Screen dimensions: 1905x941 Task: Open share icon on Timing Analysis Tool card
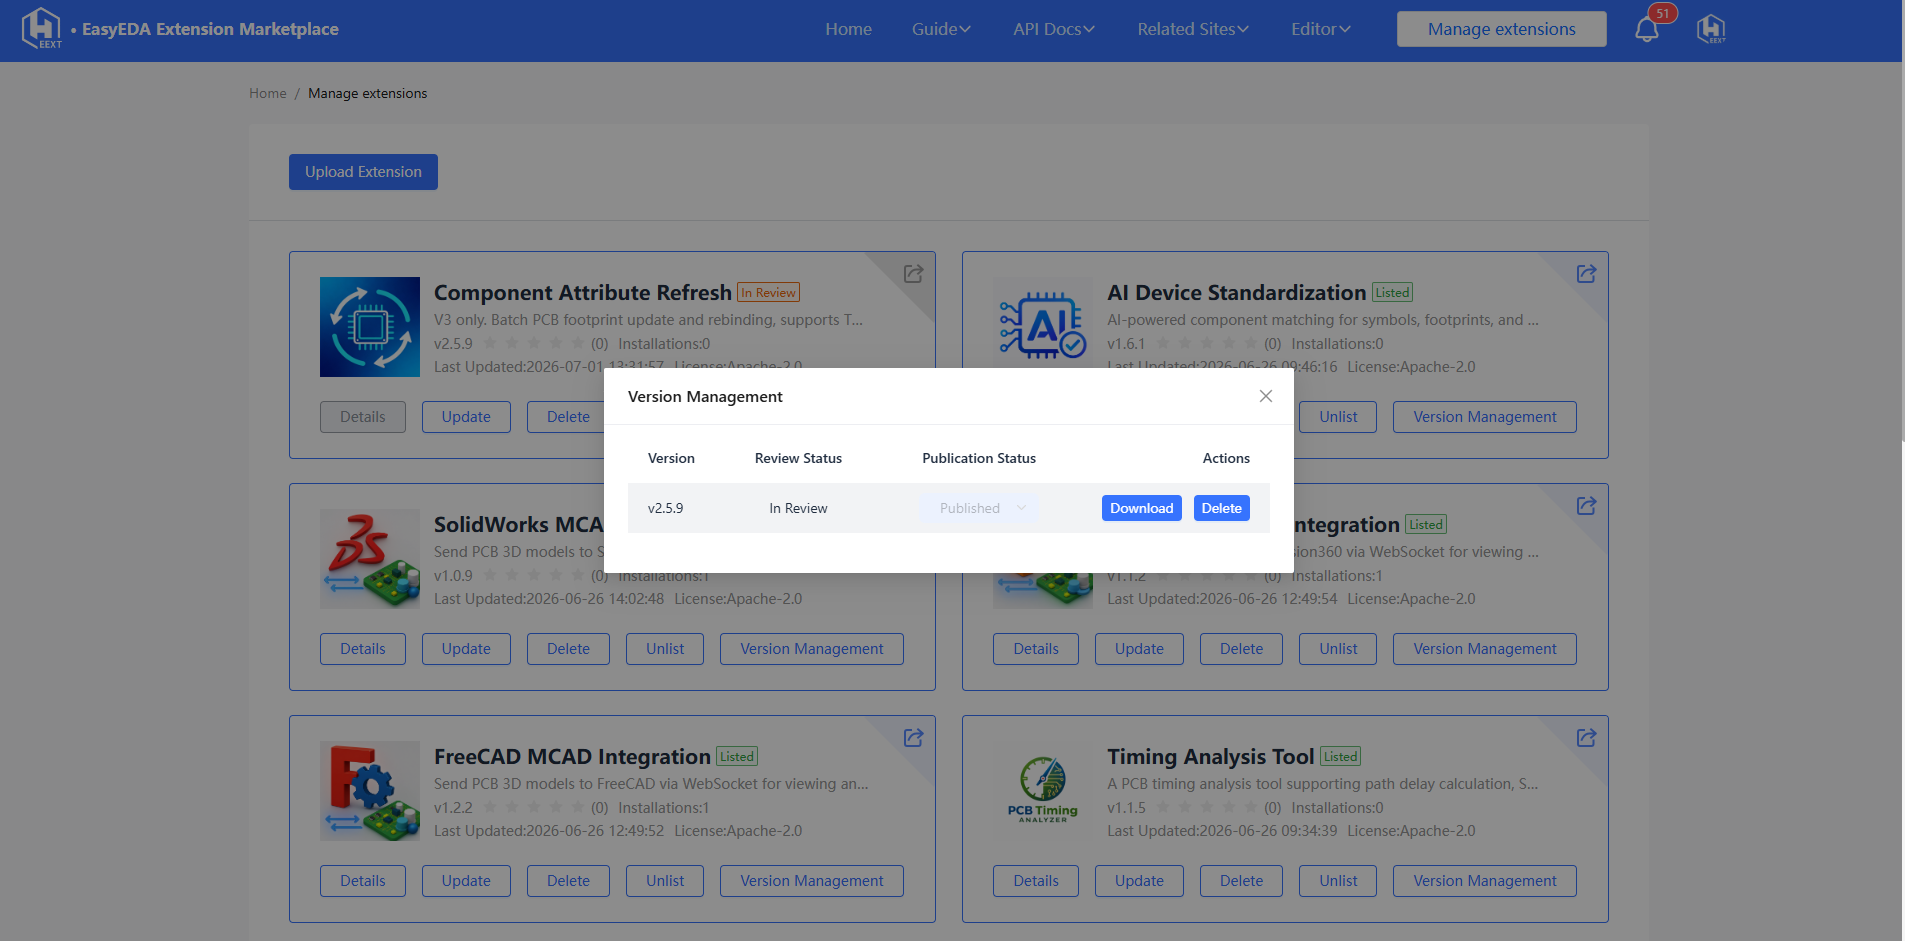pos(1586,738)
